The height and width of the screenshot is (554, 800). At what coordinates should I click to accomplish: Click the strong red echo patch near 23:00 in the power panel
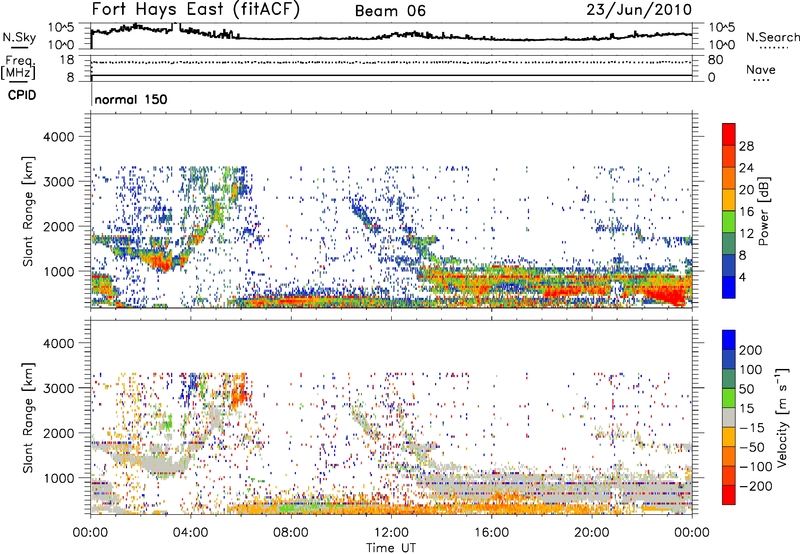click(666, 294)
